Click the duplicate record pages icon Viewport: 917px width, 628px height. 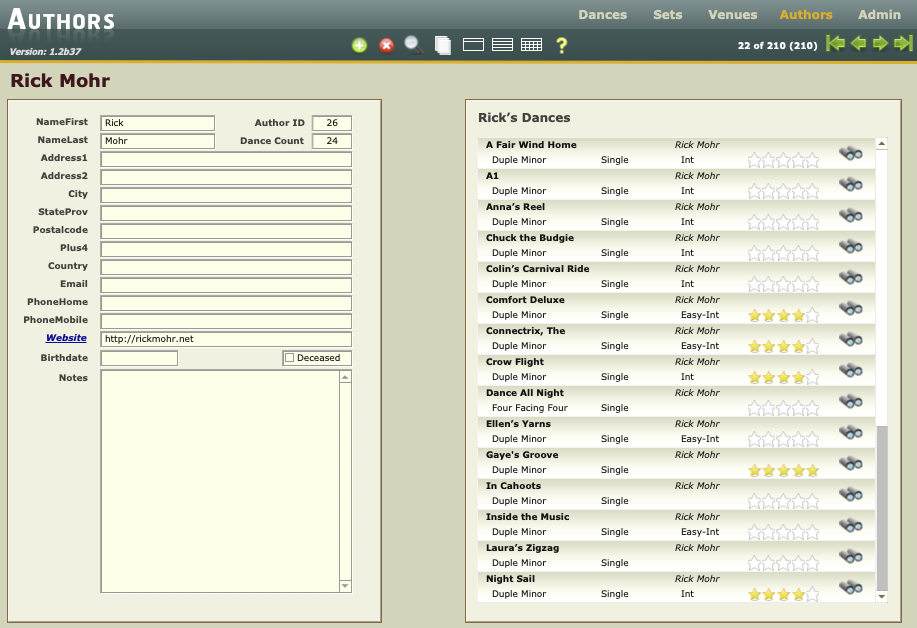coord(443,45)
